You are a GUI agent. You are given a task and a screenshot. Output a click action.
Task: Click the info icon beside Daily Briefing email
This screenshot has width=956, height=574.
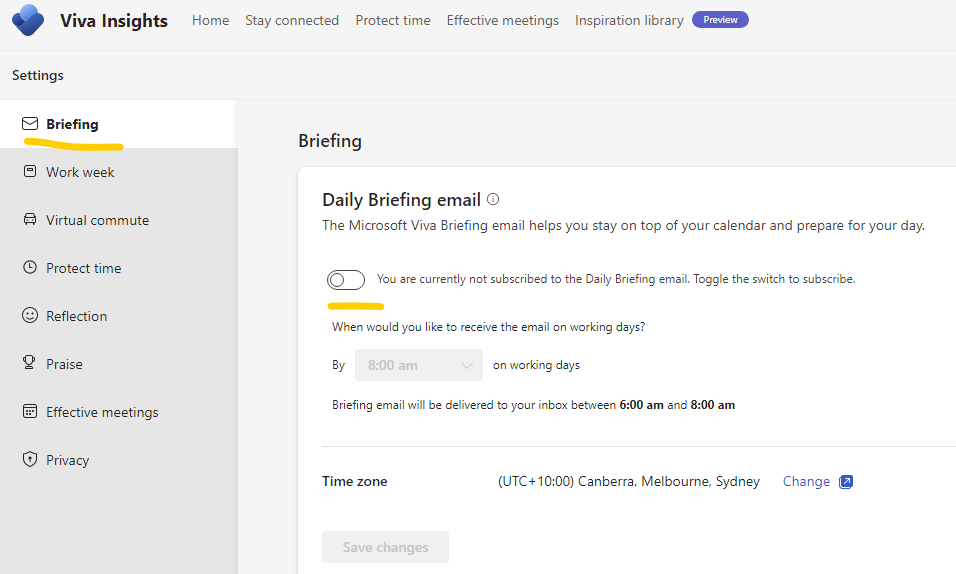493,200
